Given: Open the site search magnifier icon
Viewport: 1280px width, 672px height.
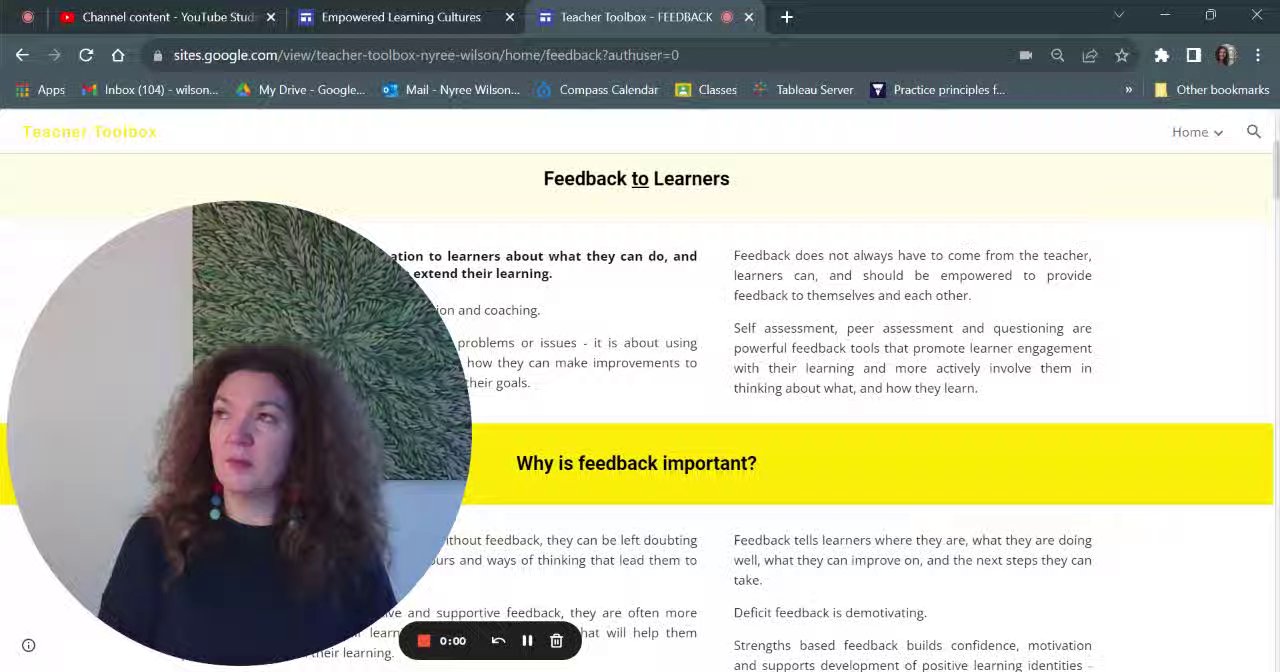Looking at the screenshot, I should (x=1254, y=132).
